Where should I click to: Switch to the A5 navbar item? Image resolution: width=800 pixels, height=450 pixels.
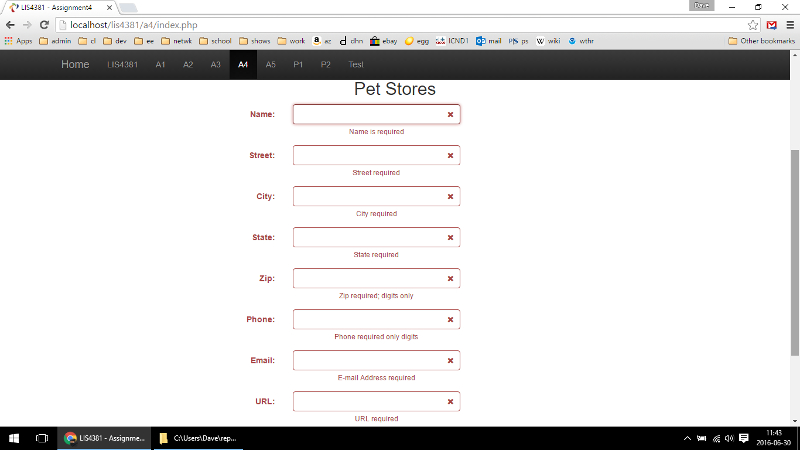[270, 64]
